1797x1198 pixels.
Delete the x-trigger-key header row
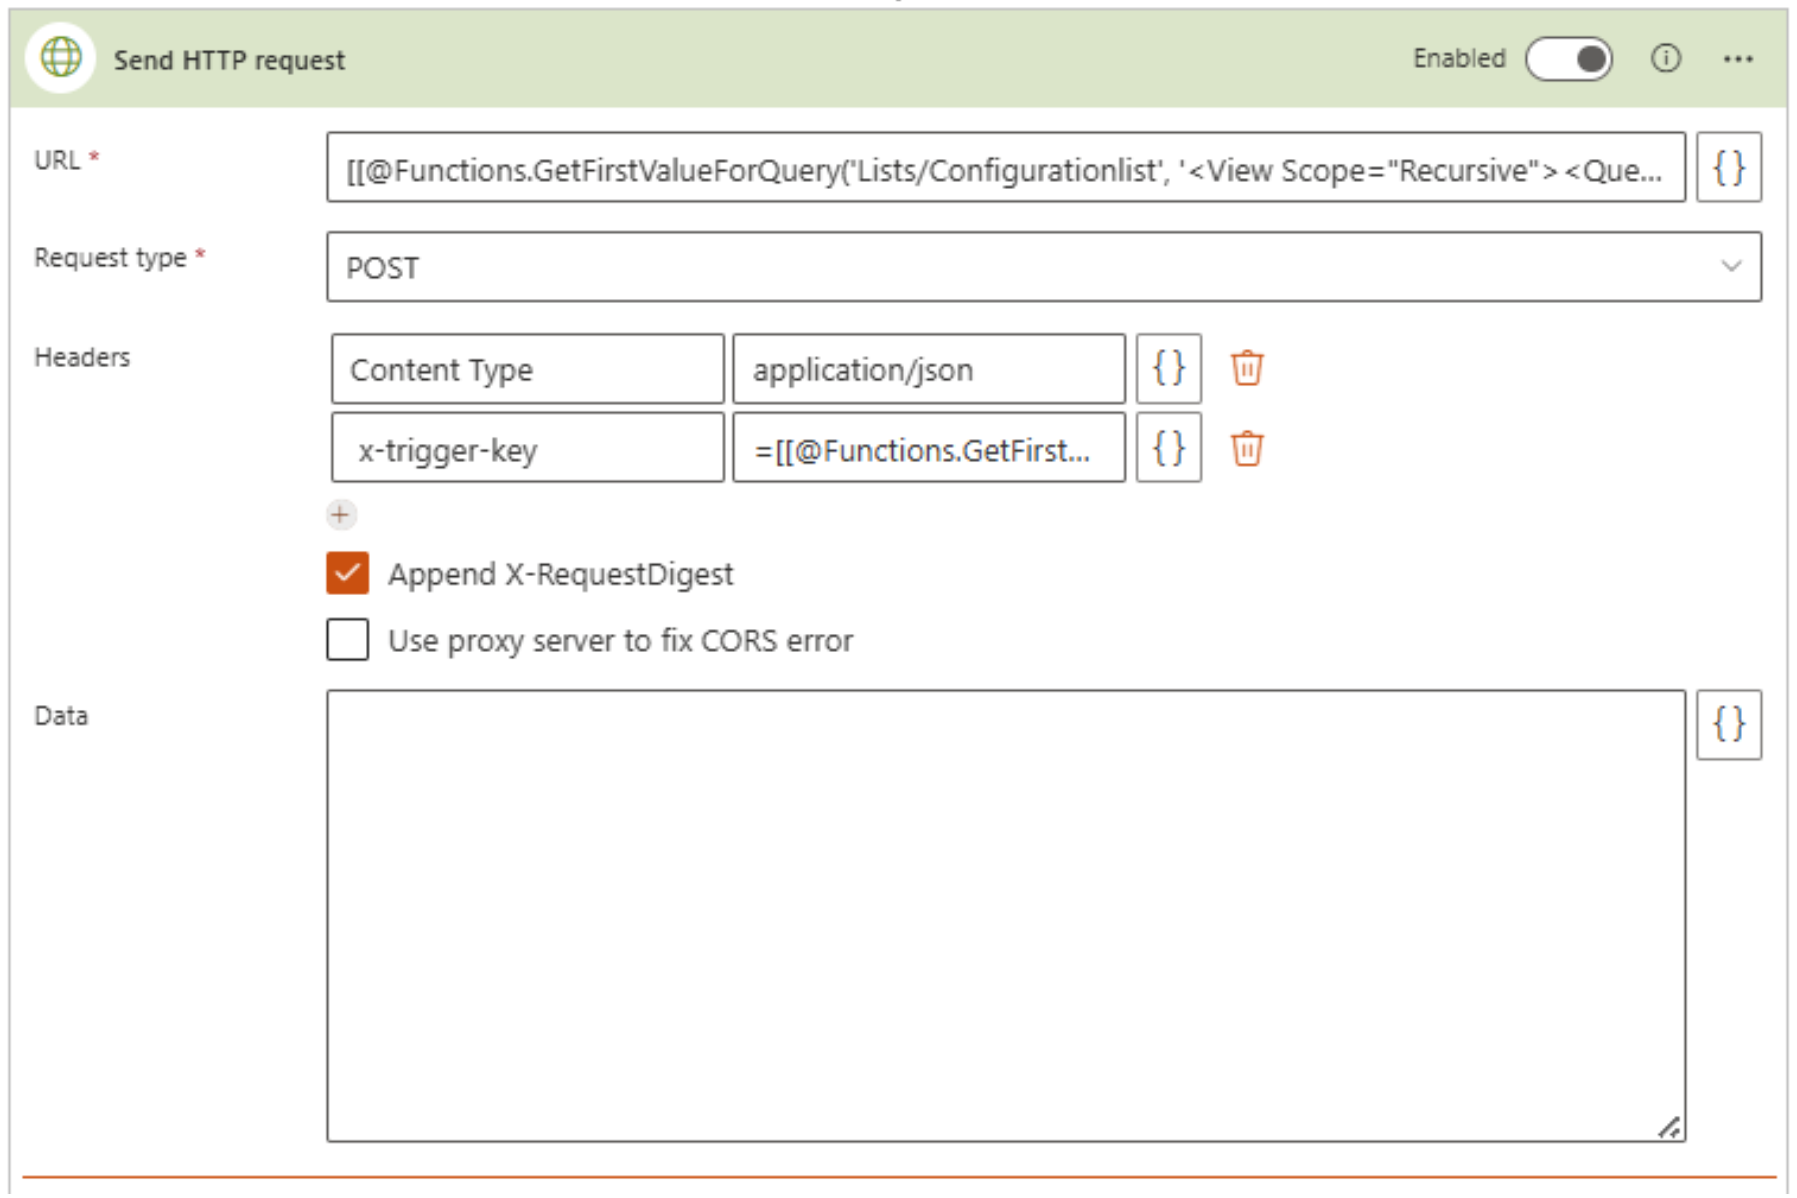(1247, 449)
